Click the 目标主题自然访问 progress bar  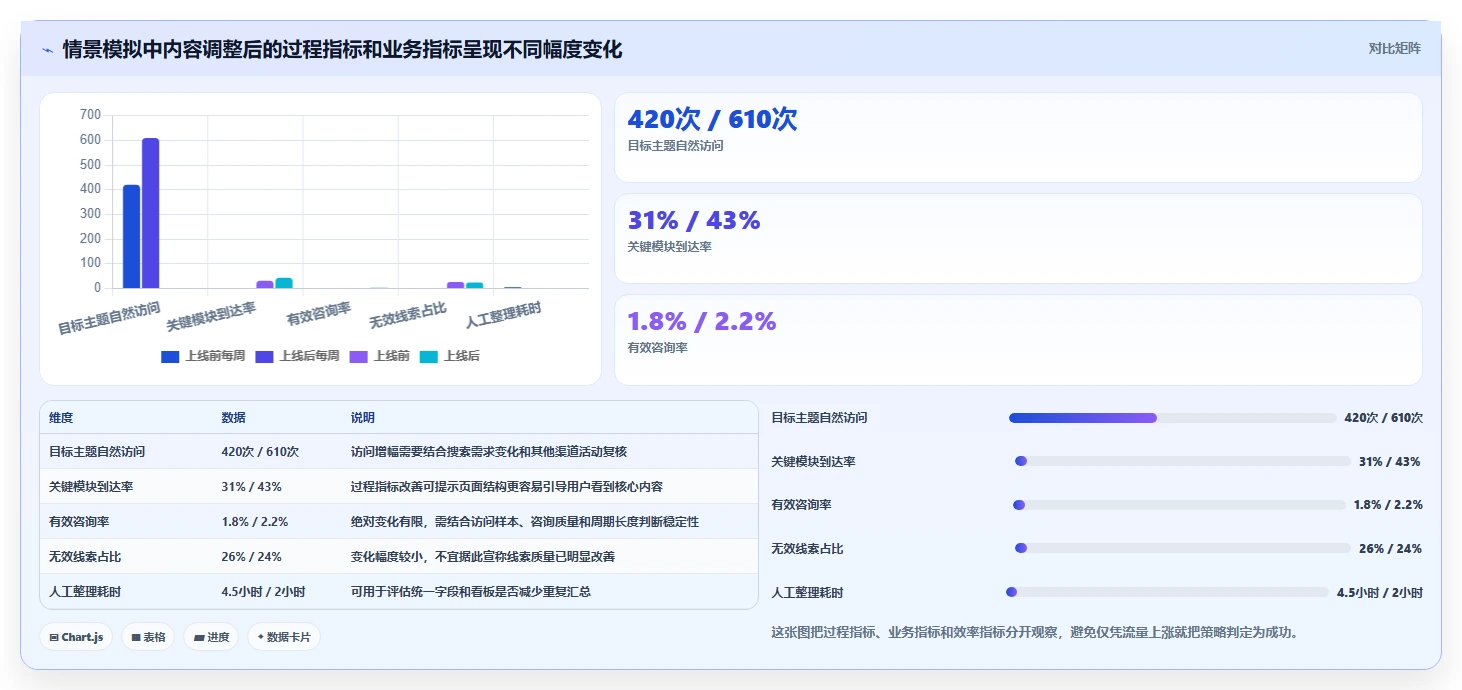point(1173,418)
